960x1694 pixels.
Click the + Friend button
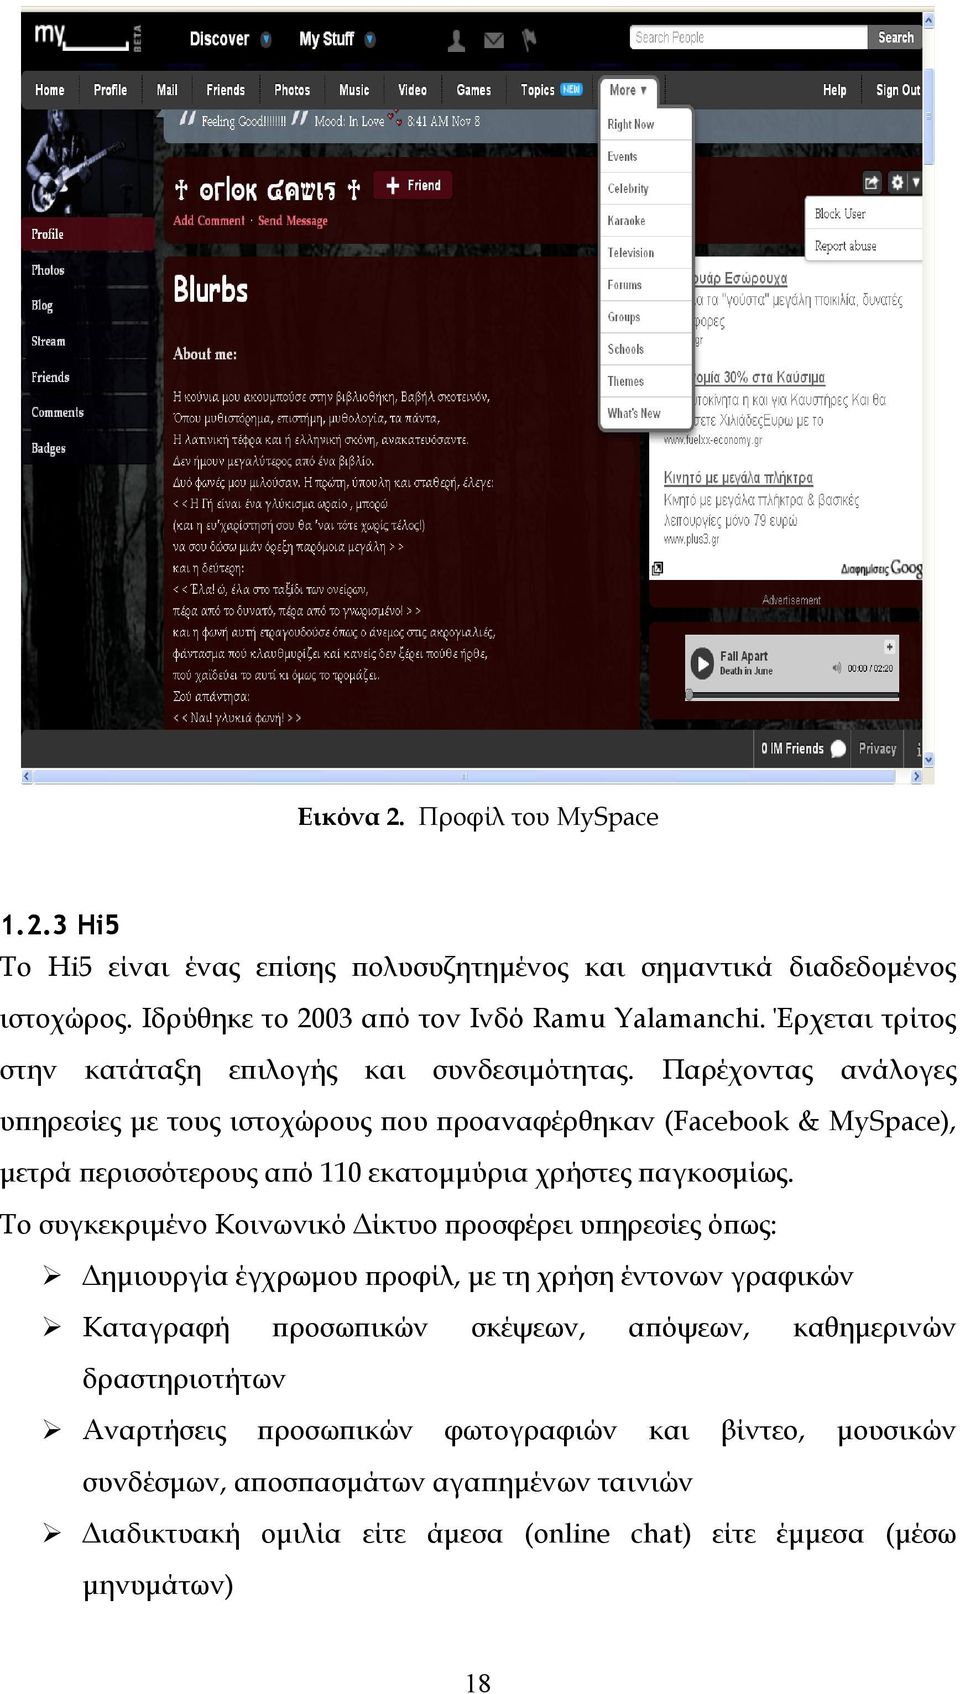pos(413,185)
